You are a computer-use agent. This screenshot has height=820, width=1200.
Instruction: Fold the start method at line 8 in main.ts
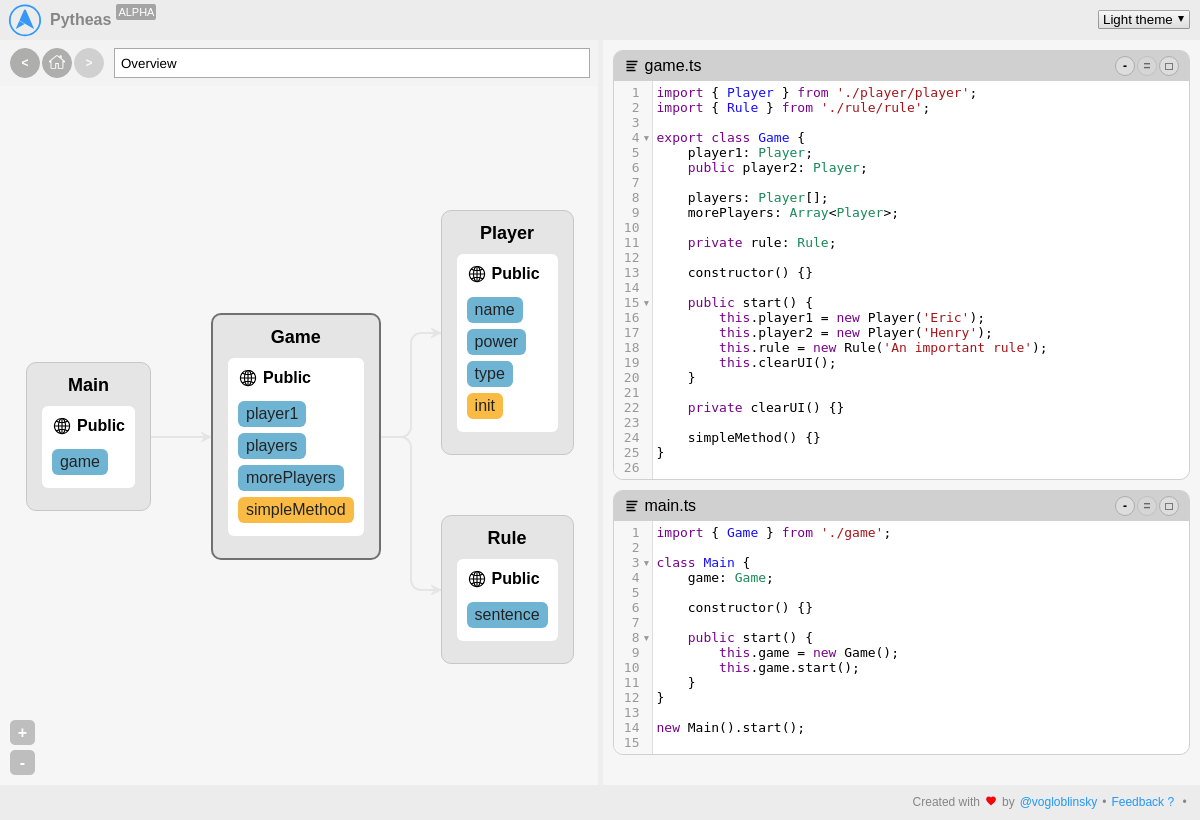click(x=646, y=637)
